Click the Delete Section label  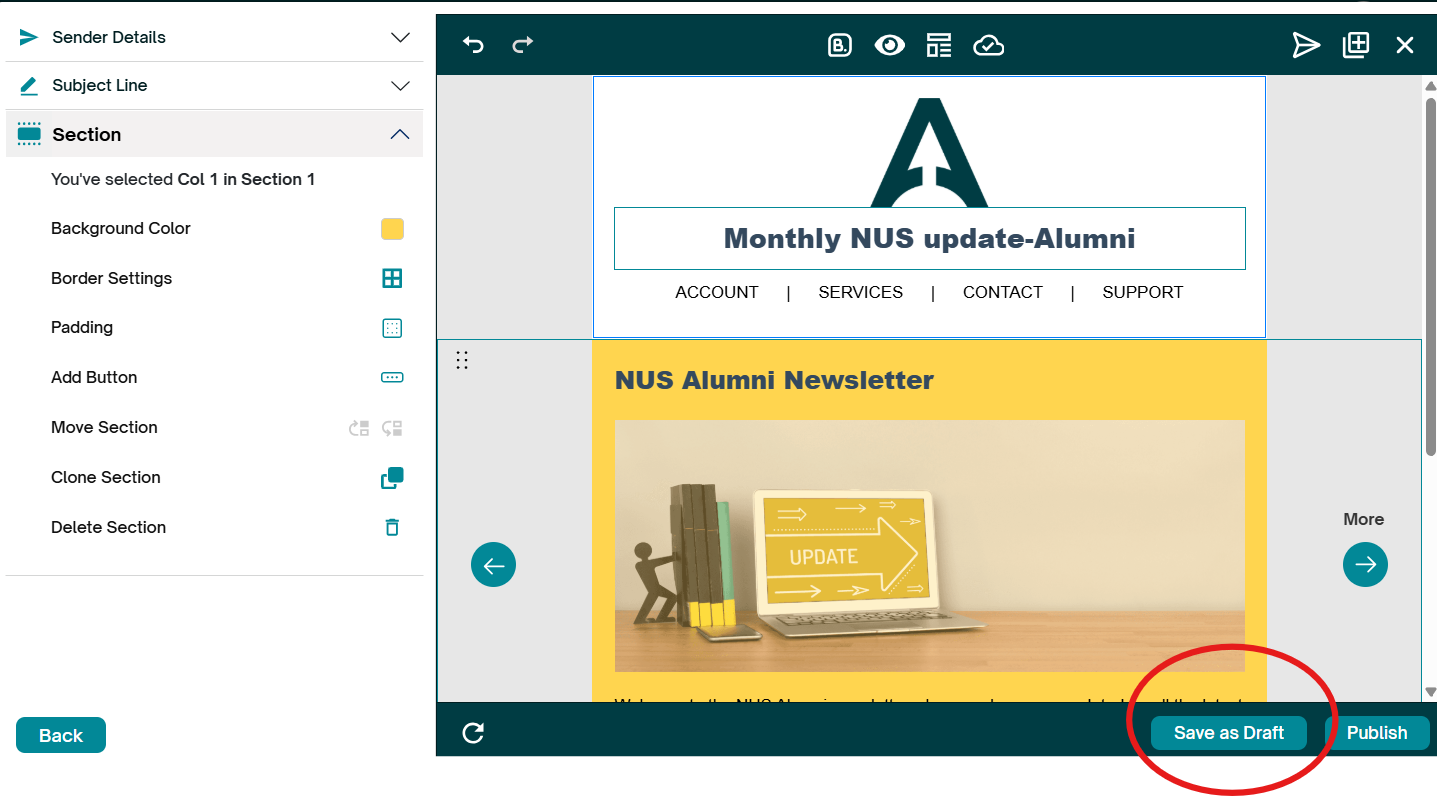109,527
